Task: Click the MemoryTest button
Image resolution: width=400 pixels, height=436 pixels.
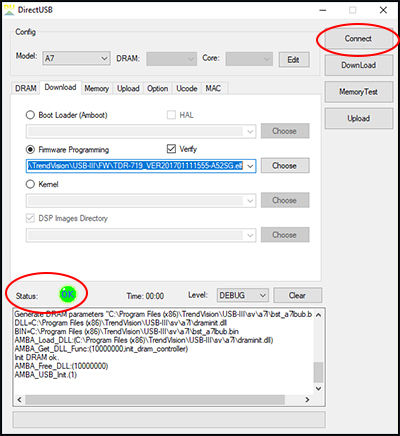Action: pyautogui.click(x=359, y=92)
